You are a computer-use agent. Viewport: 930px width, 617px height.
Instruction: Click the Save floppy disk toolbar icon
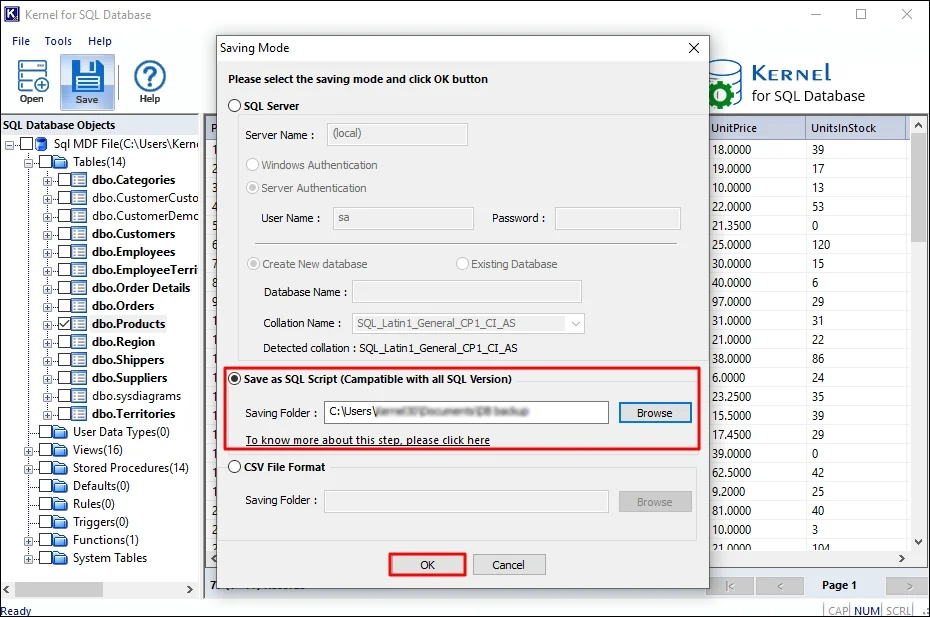(87, 77)
